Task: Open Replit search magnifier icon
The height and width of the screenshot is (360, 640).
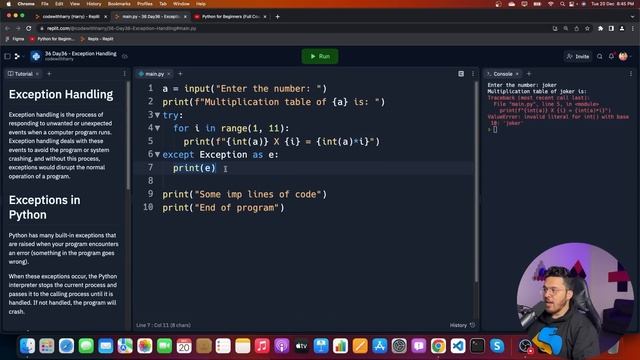Action: (x=600, y=57)
